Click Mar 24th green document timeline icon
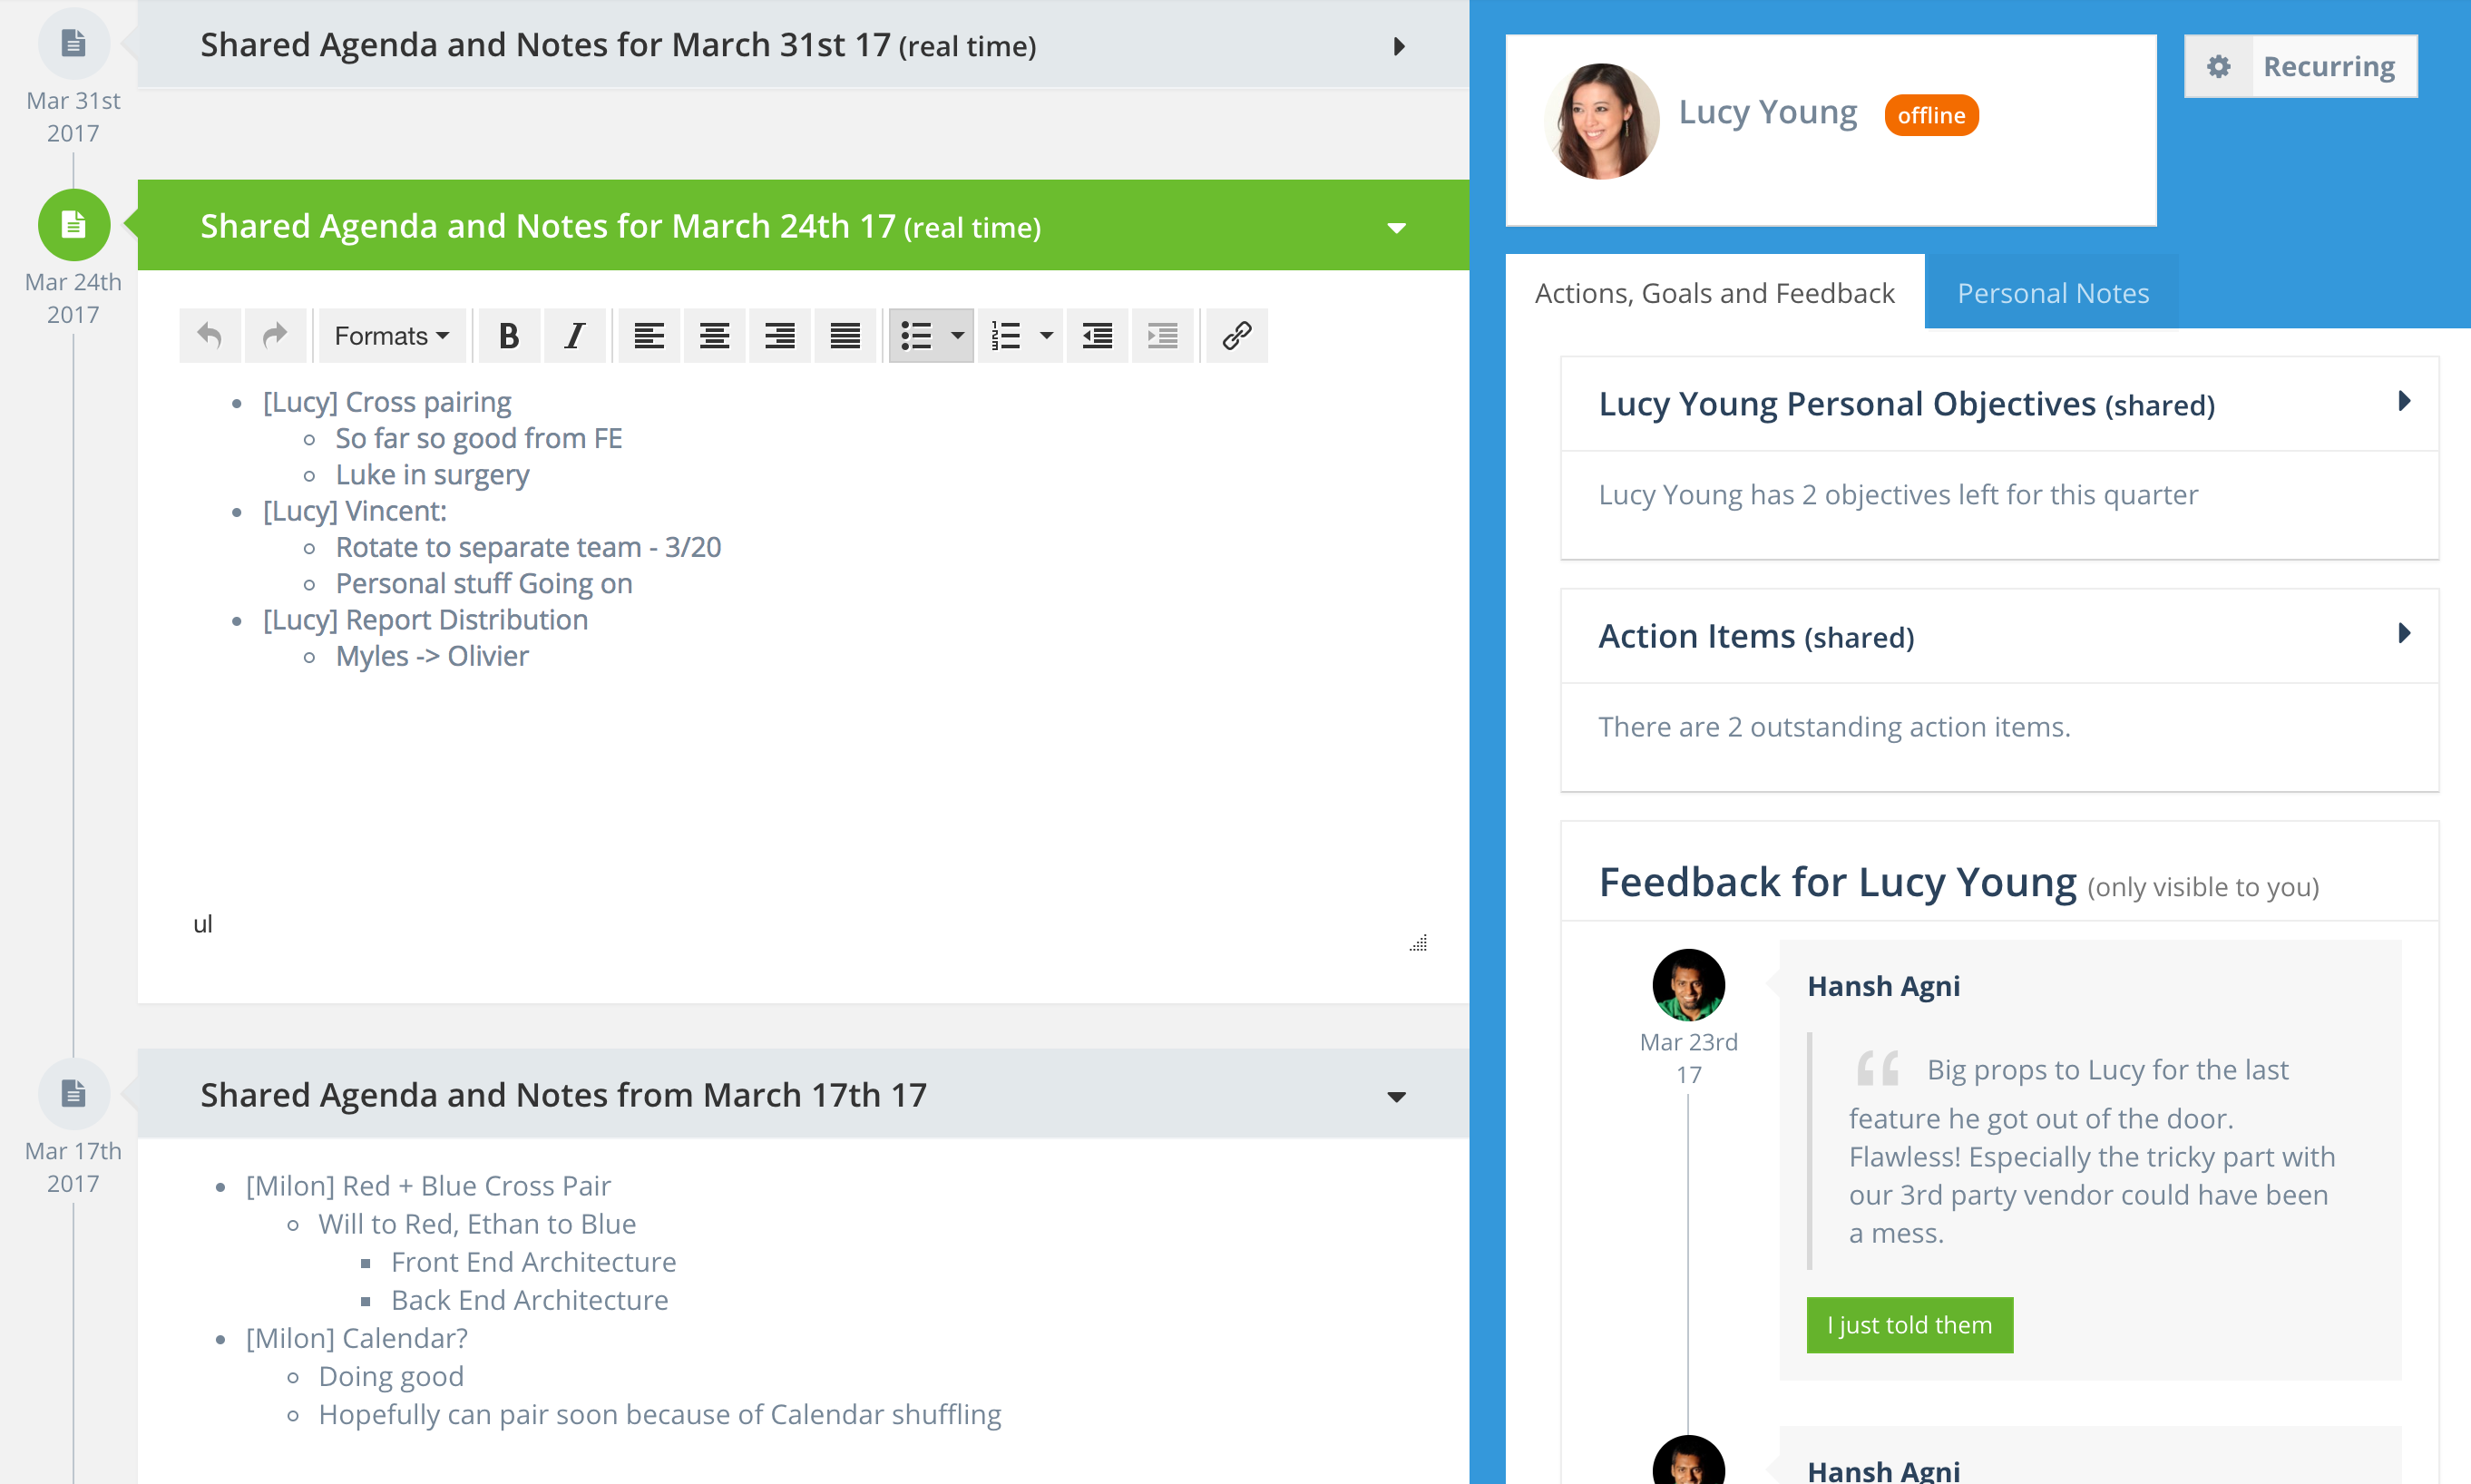Image resolution: width=2471 pixels, height=1484 pixels. [x=73, y=225]
